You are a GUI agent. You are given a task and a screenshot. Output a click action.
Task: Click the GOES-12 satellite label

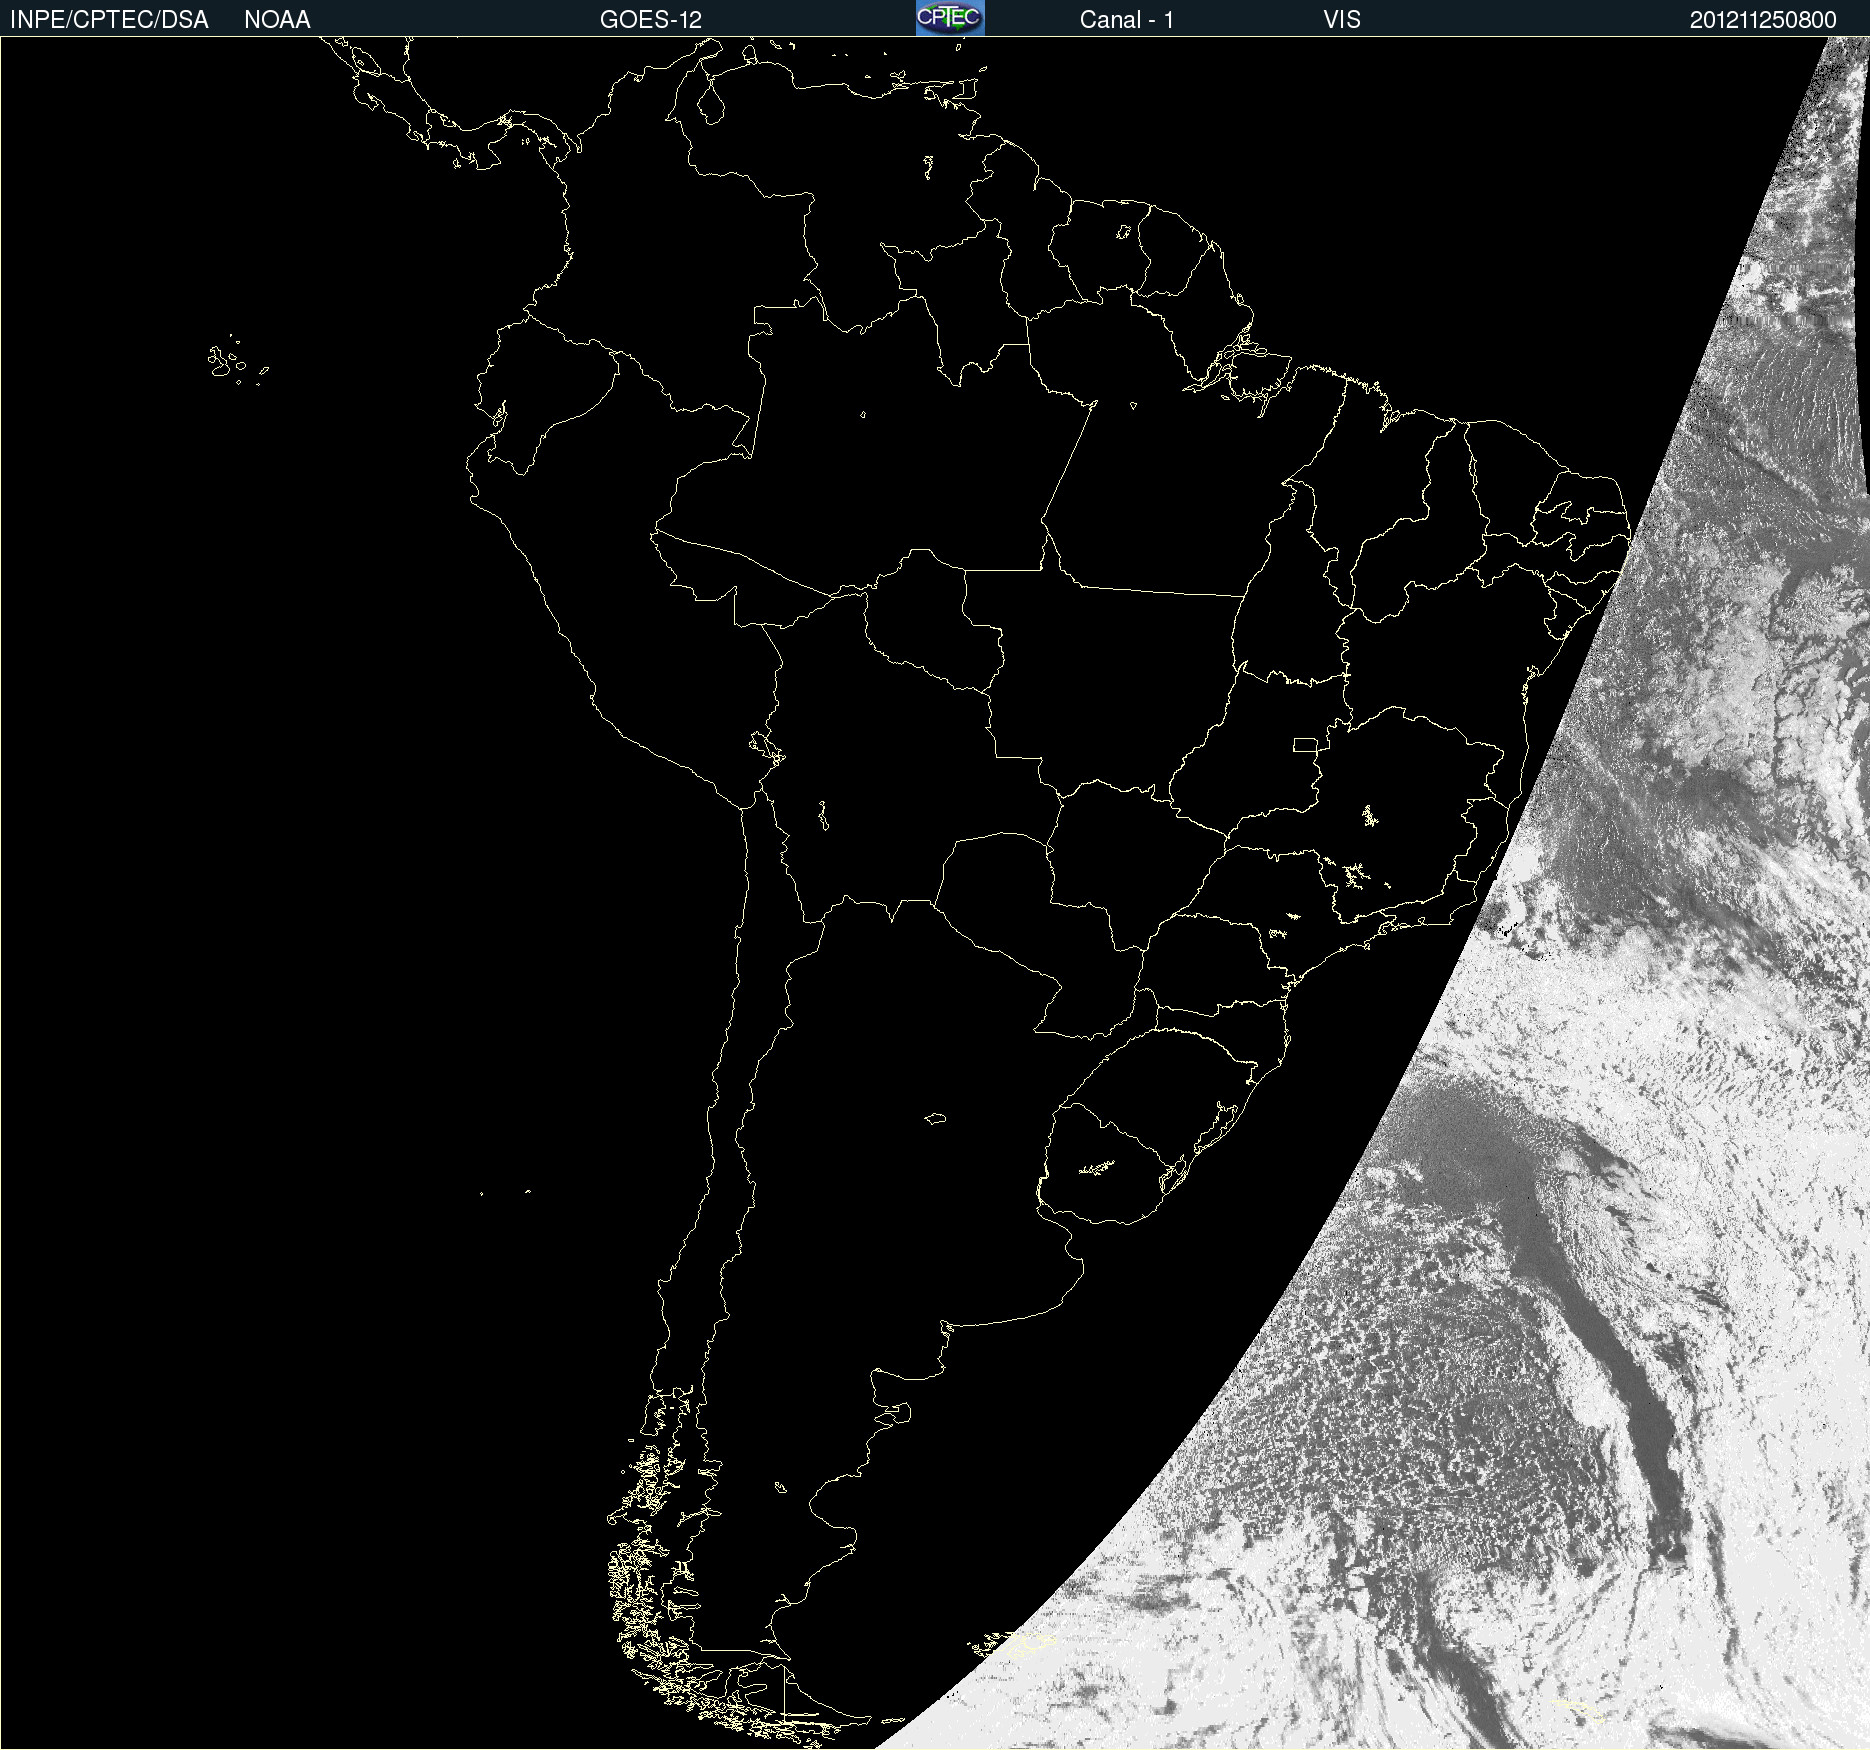651,20
